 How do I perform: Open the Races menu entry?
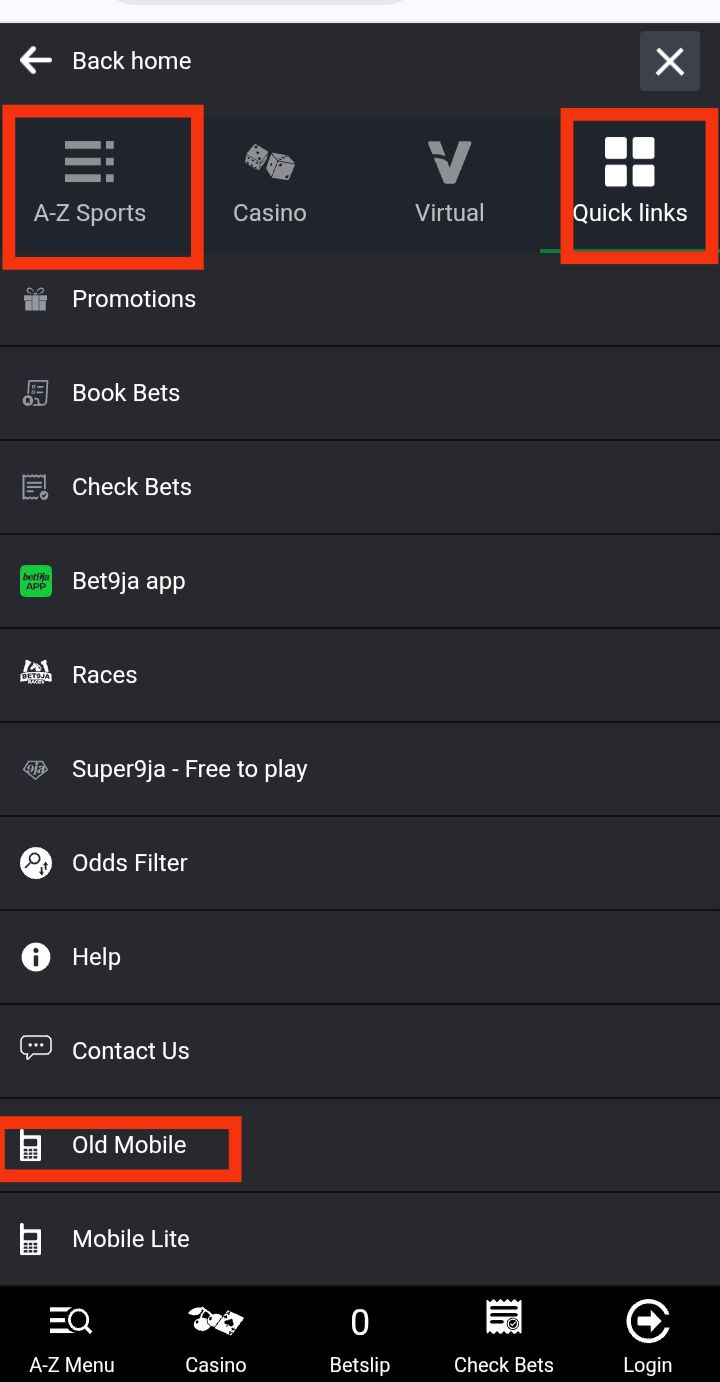pos(104,675)
